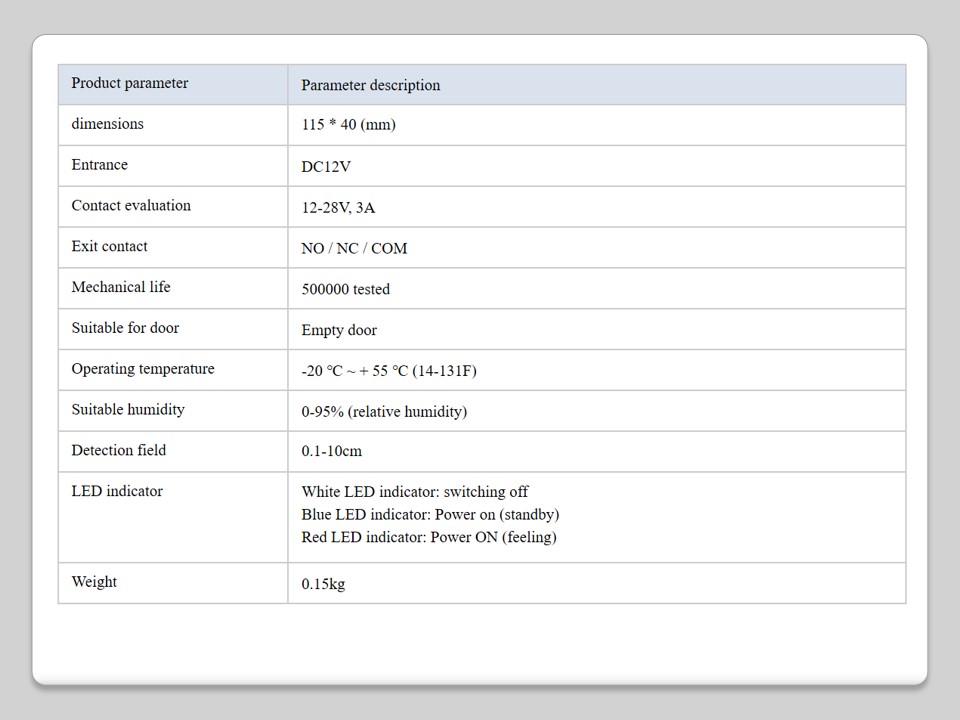Select the 'Suitable for door' label

(125, 328)
